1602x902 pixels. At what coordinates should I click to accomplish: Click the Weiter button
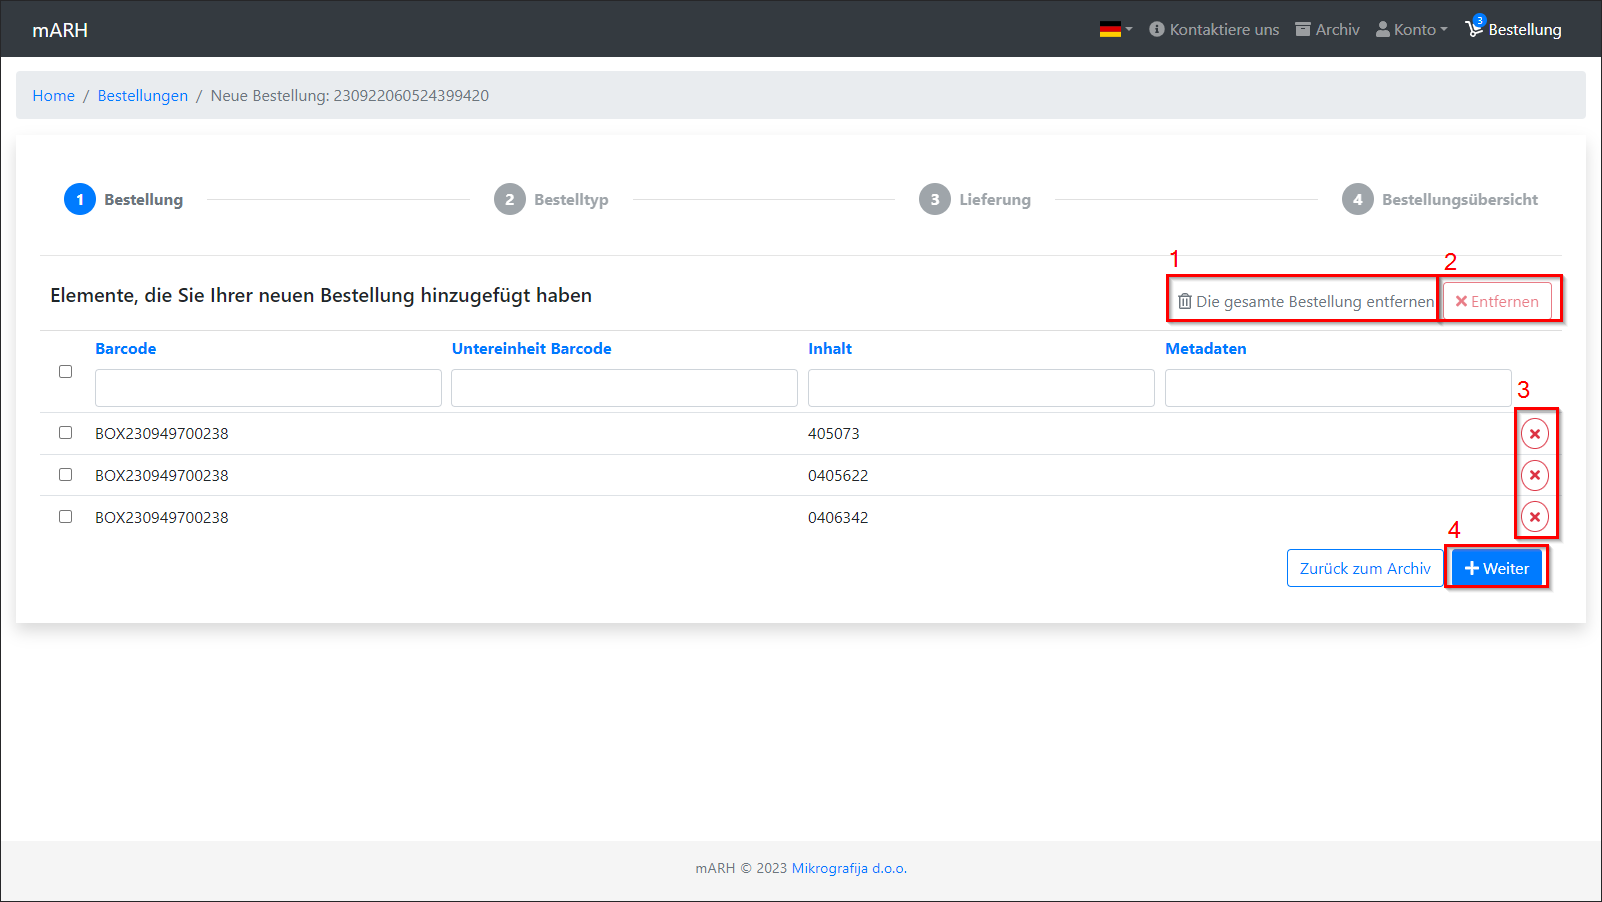coord(1496,568)
